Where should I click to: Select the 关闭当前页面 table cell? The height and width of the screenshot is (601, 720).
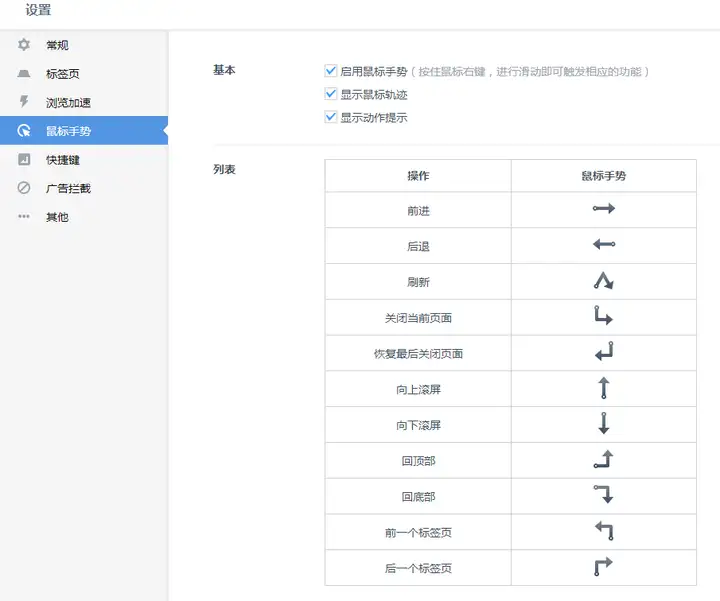[418, 318]
